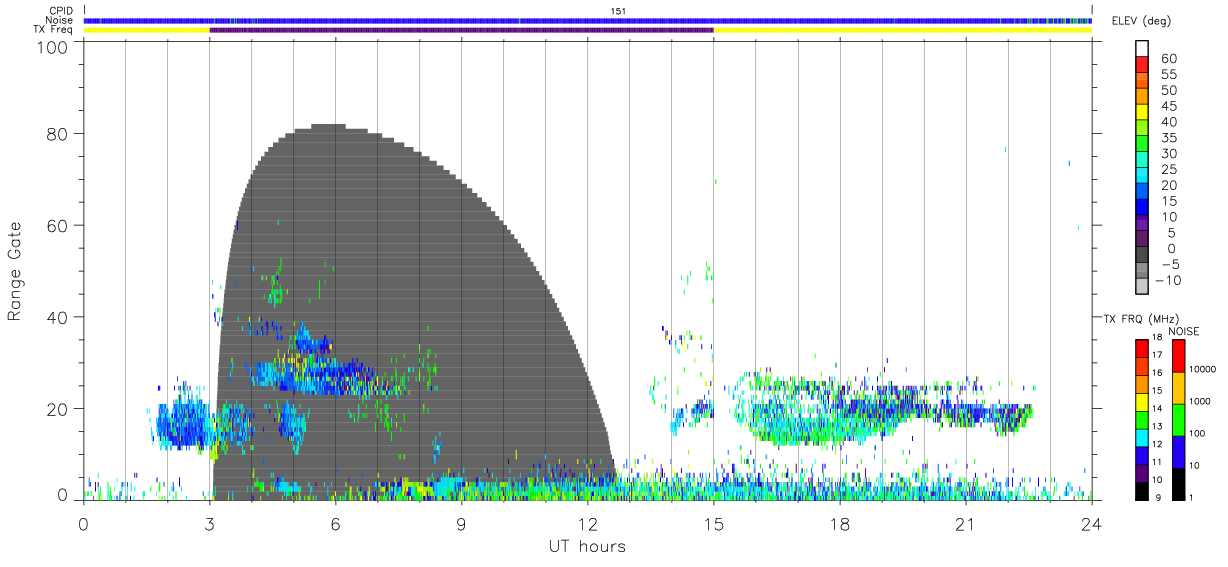Click the UT hours axis title
1228x567 pixels.
coord(587,547)
